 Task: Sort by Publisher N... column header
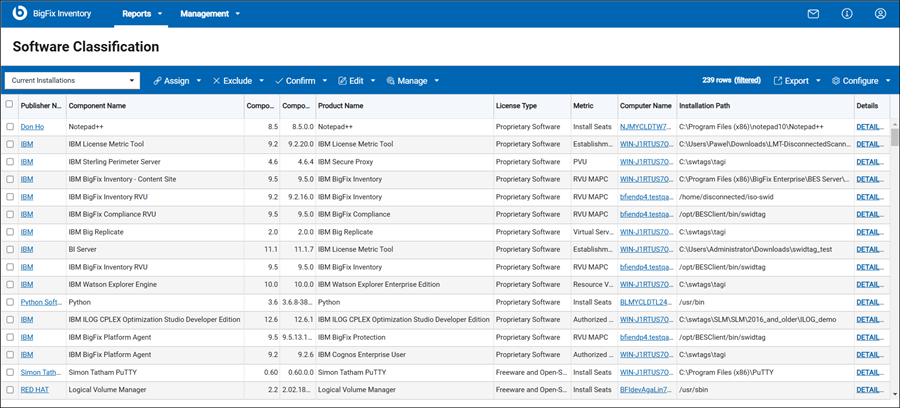tap(41, 106)
